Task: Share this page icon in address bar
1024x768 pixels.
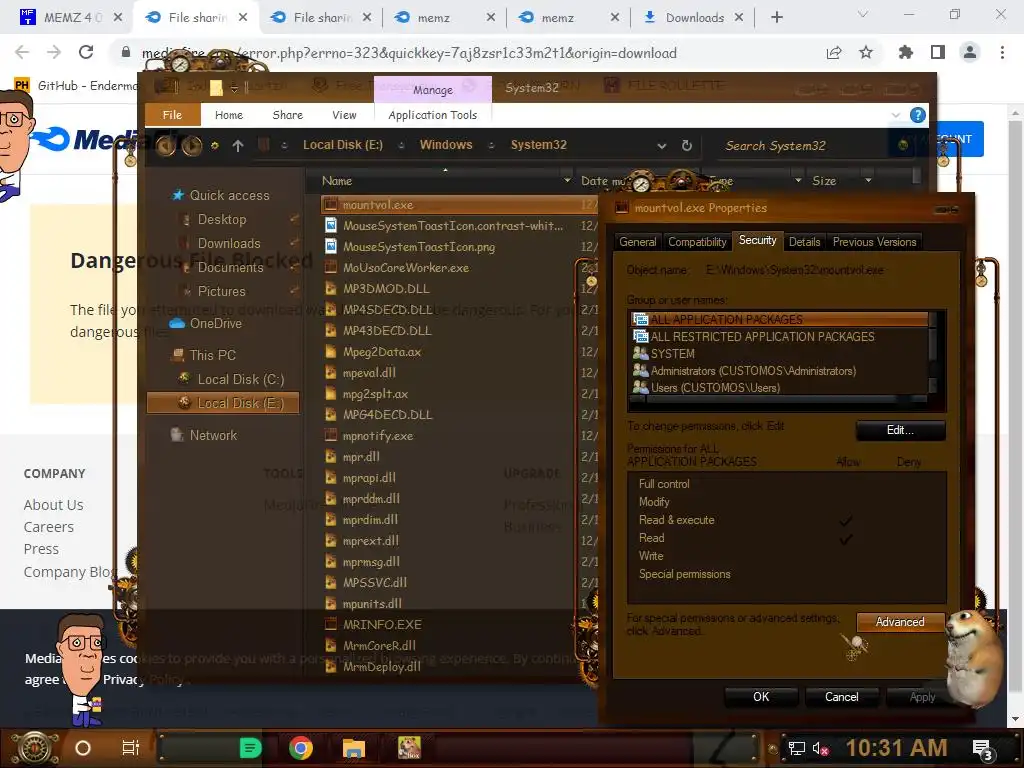Action: tap(834, 52)
